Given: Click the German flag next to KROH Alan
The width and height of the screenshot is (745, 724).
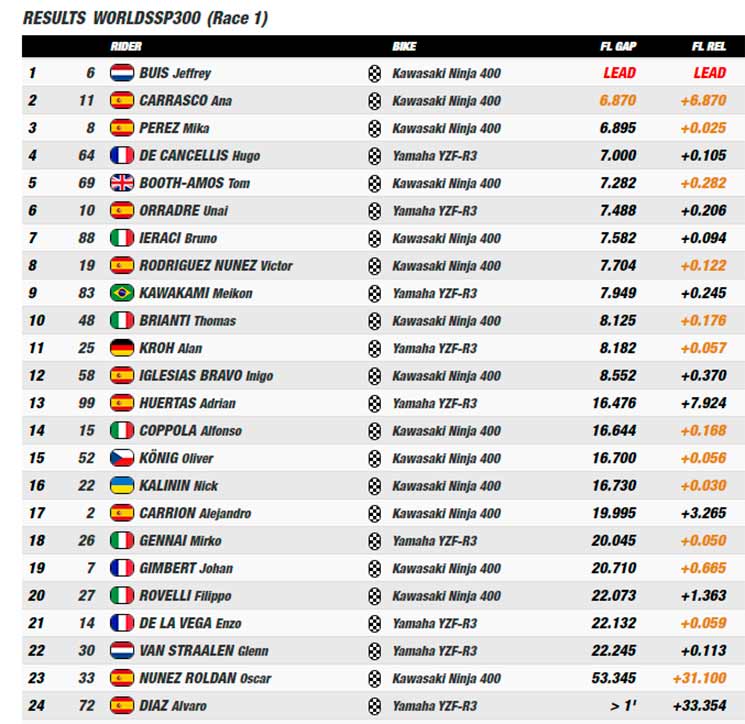Looking at the screenshot, I should (122, 348).
